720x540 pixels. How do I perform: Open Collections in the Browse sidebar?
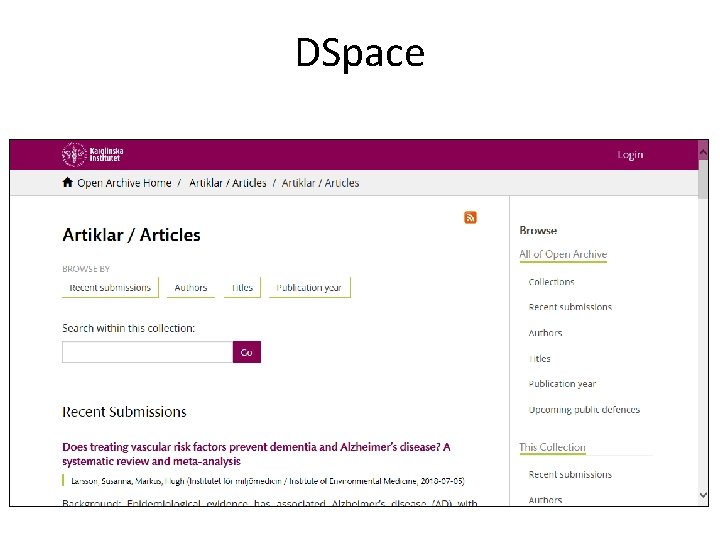tap(551, 281)
